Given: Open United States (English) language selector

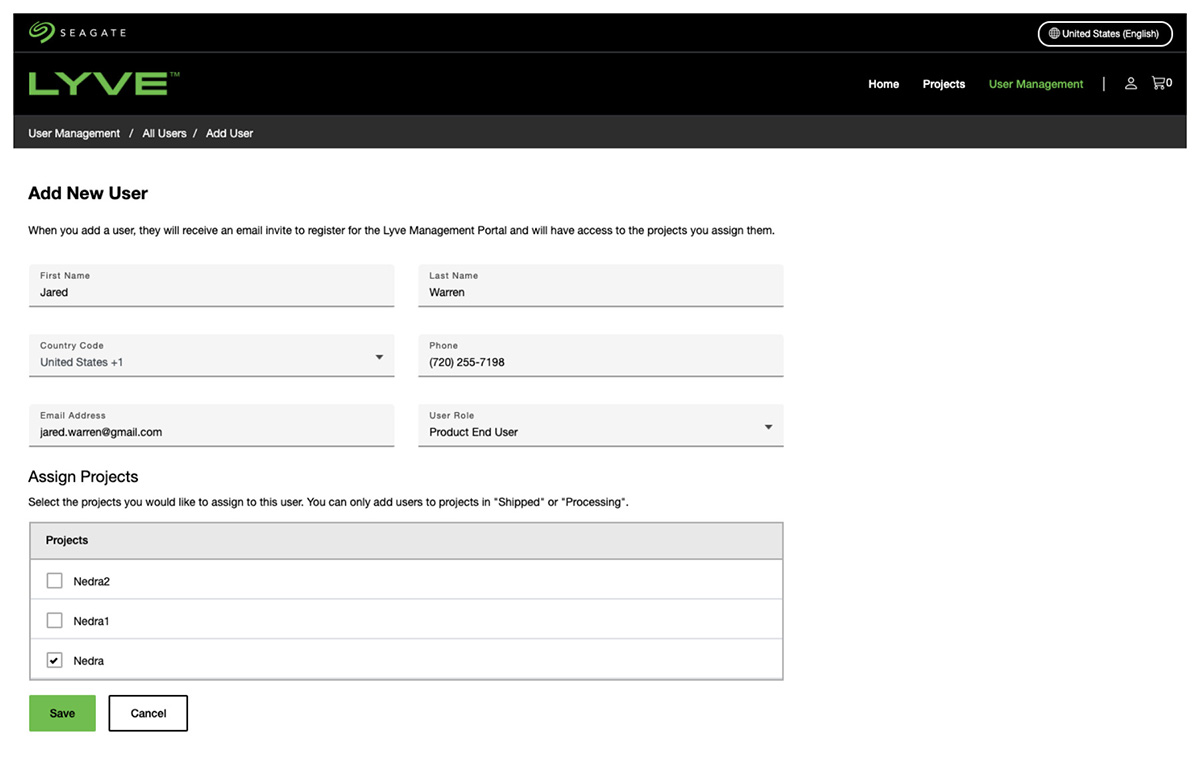Looking at the screenshot, I should click(x=1105, y=34).
